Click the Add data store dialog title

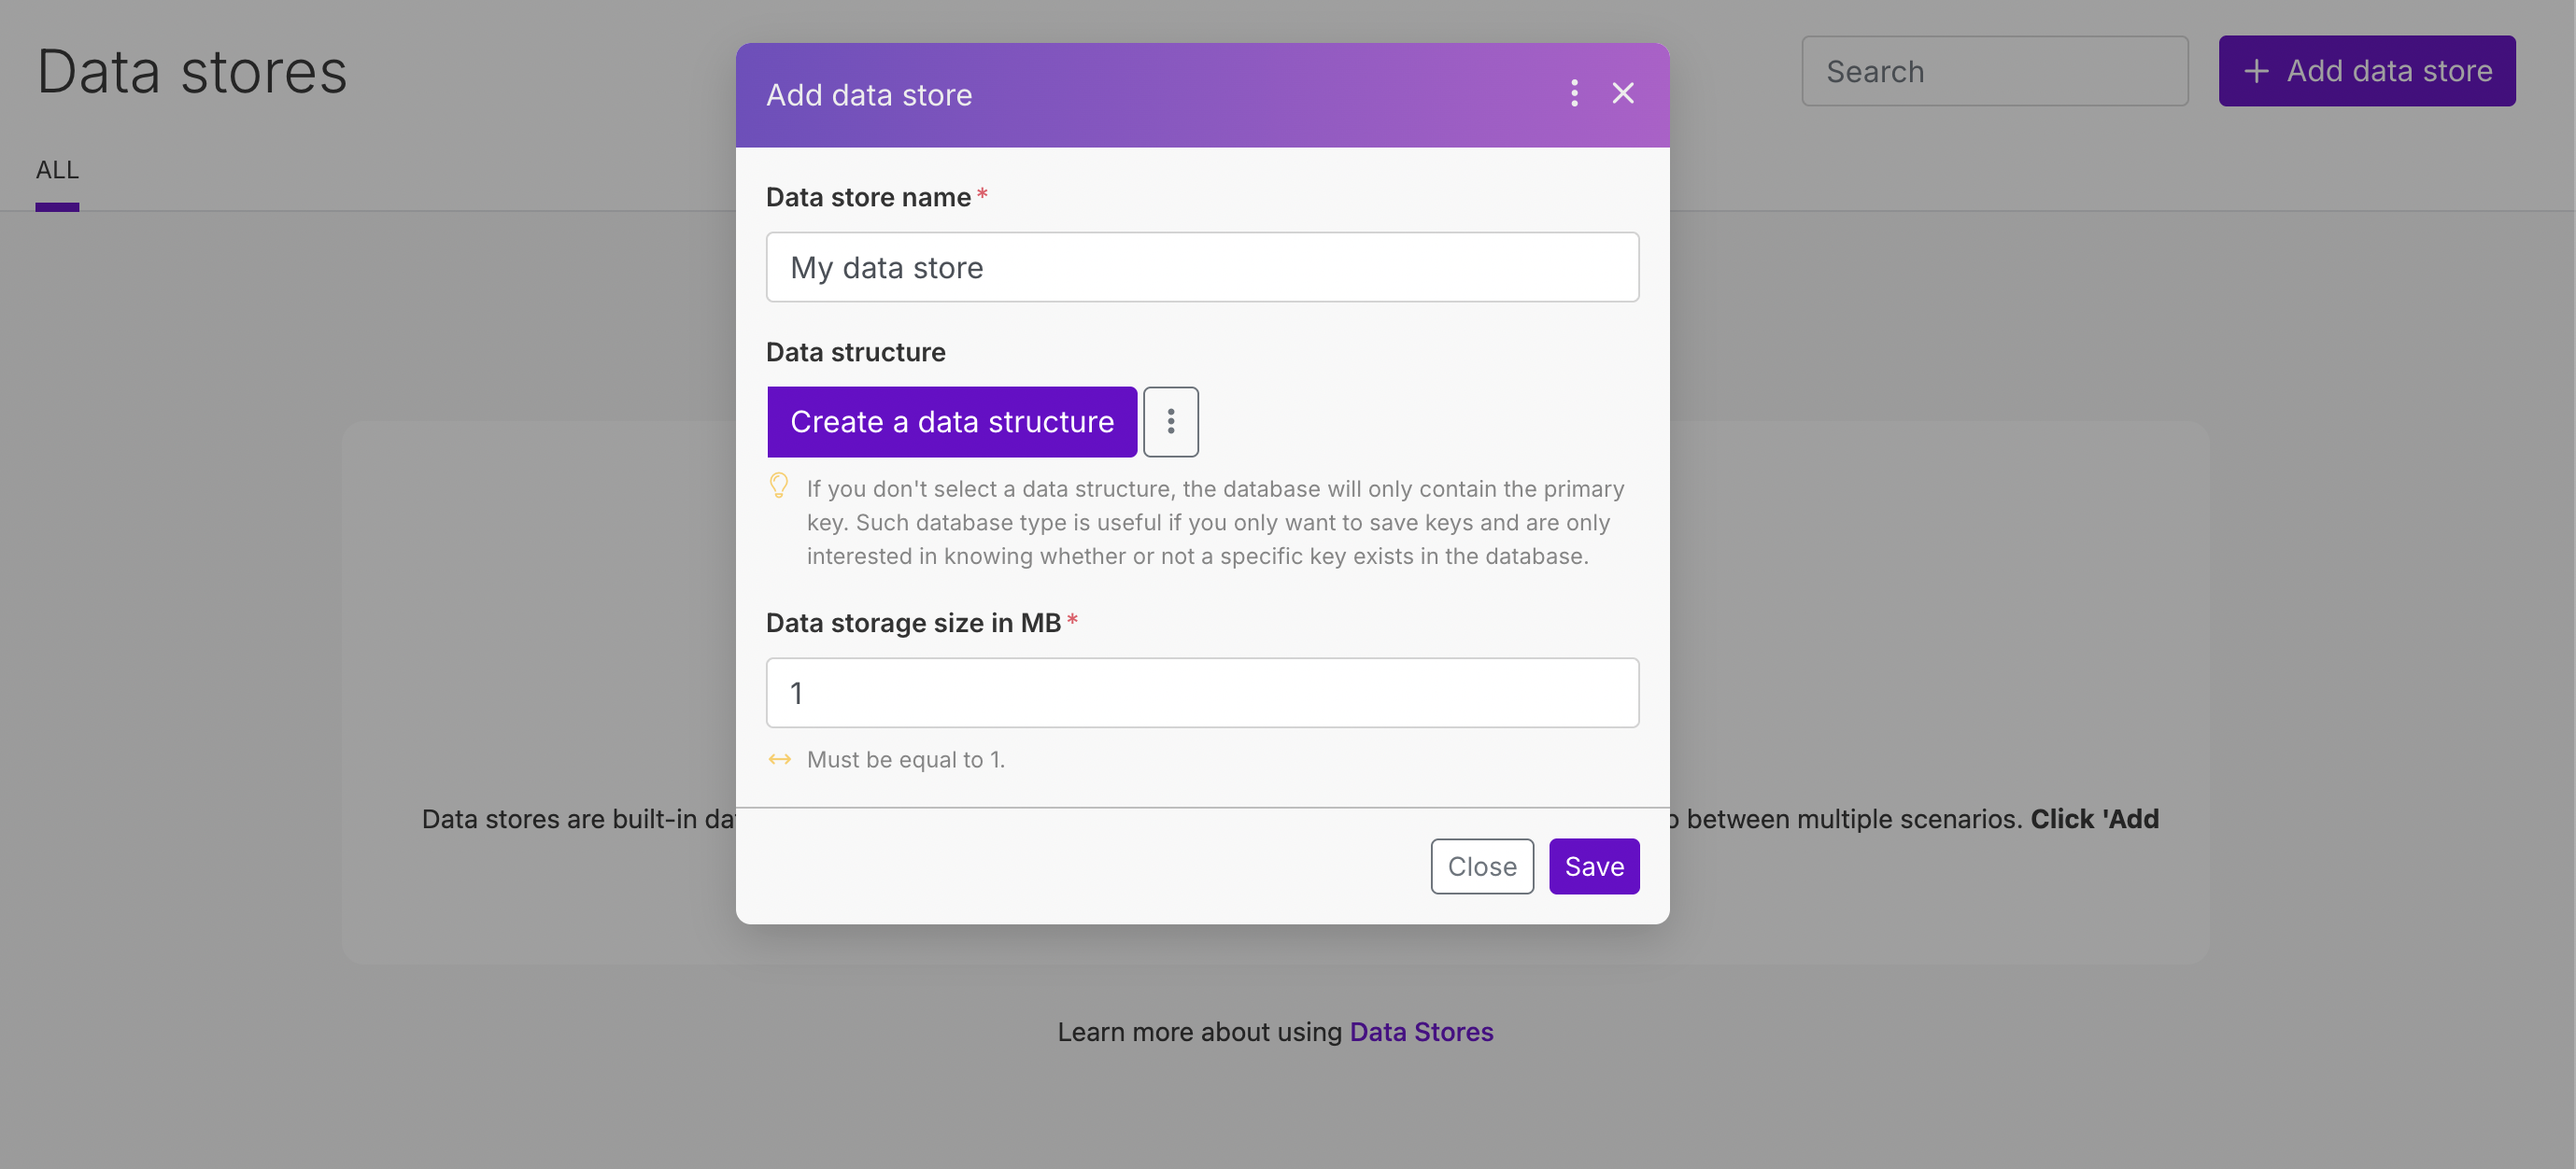[x=868, y=95]
